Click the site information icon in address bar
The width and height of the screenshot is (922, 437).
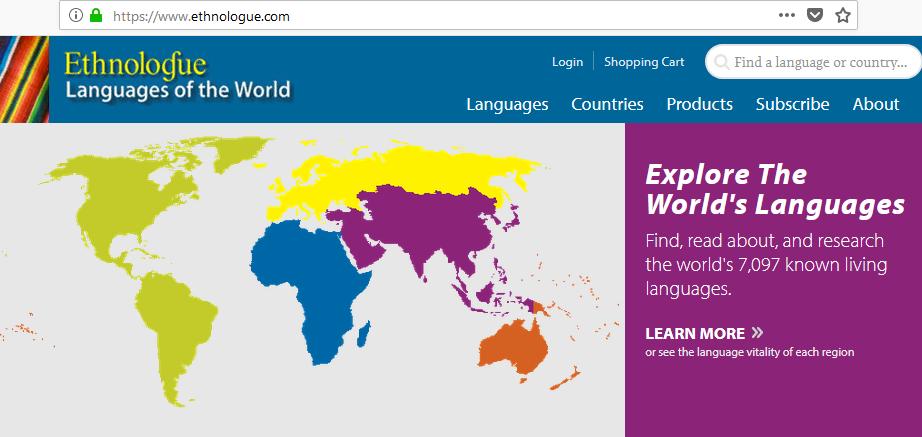tap(76, 16)
